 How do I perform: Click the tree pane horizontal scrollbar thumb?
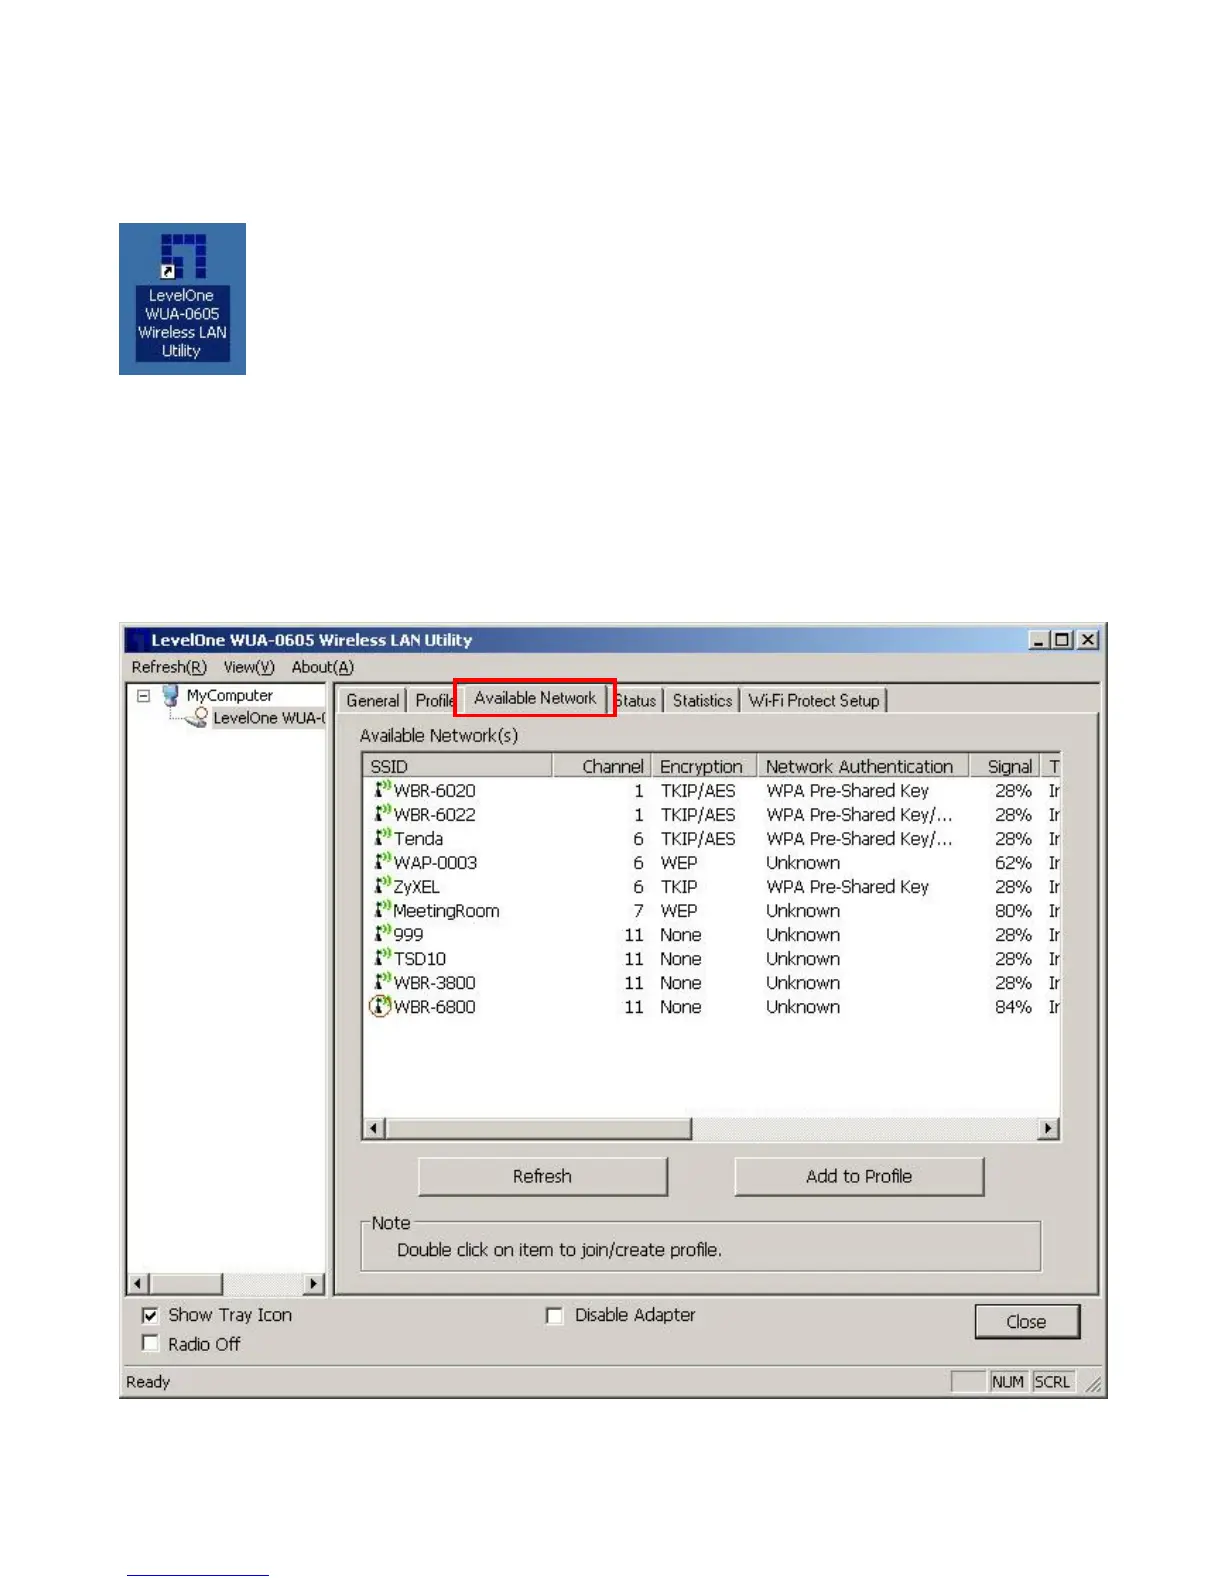click(x=186, y=1283)
